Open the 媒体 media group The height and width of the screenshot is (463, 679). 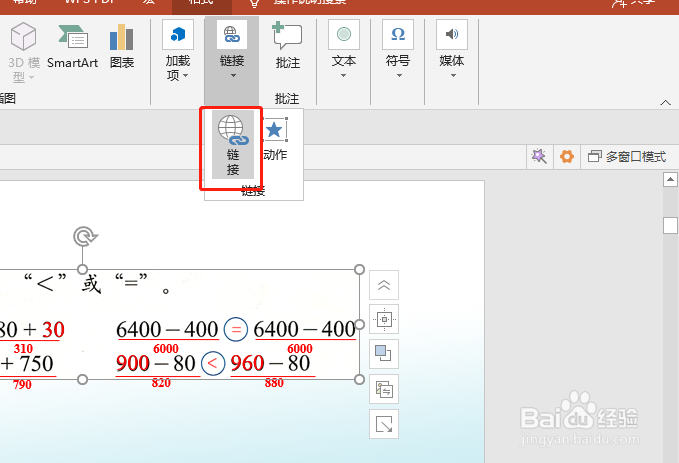[452, 49]
